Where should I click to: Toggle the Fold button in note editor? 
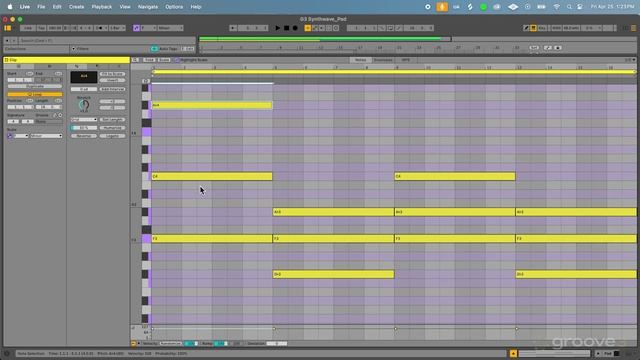[149, 60]
